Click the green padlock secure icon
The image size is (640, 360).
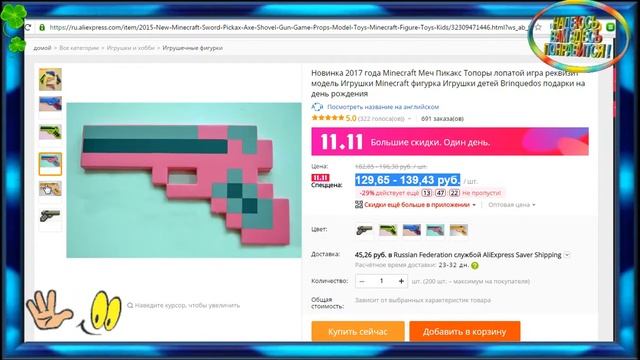coord(42,27)
